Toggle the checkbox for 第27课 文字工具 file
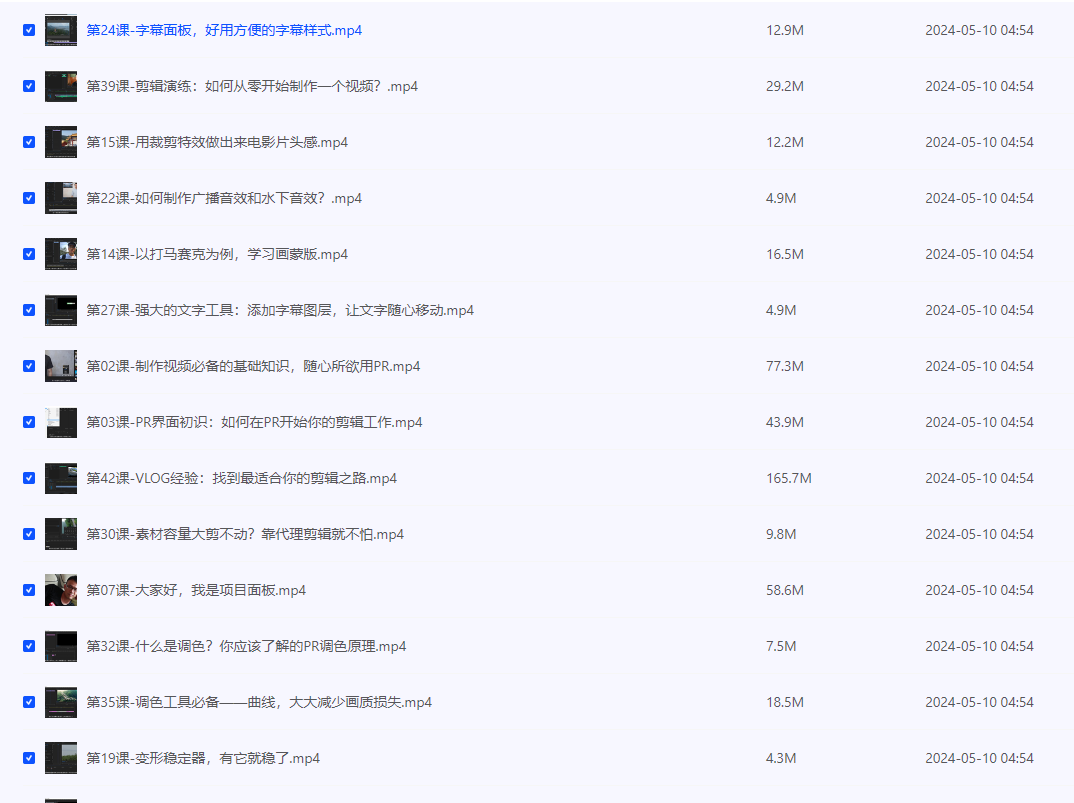Screen dimensions: 1074x803 pyautogui.click(x=29, y=310)
